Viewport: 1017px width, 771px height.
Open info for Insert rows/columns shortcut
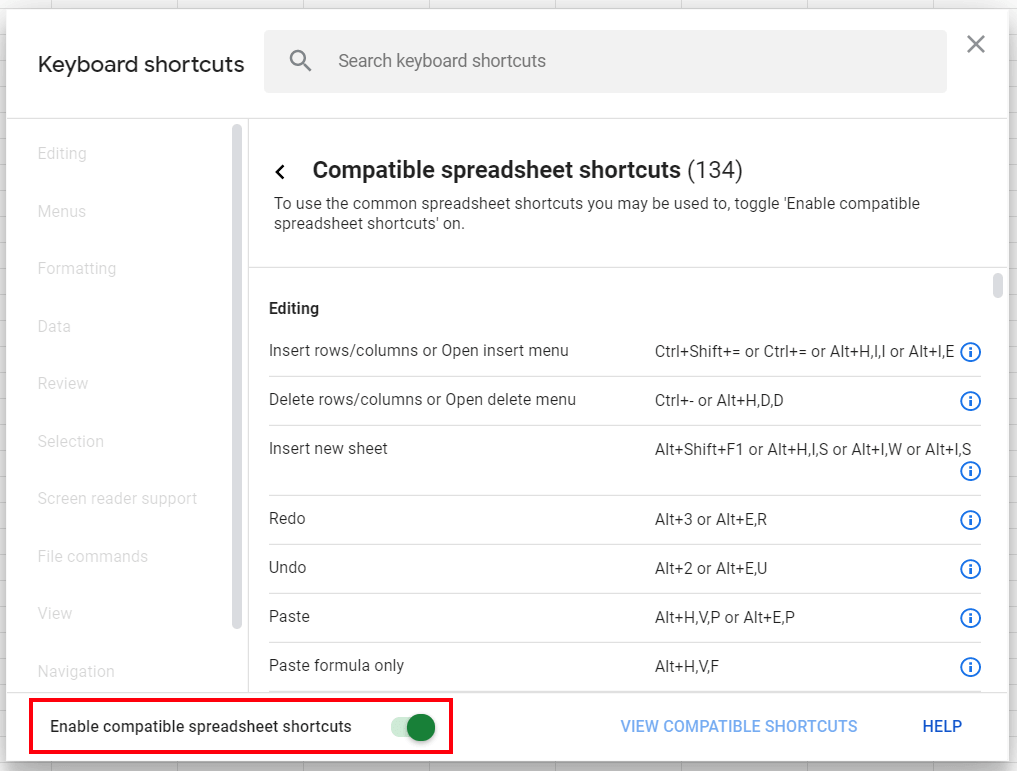pos(969,352)
